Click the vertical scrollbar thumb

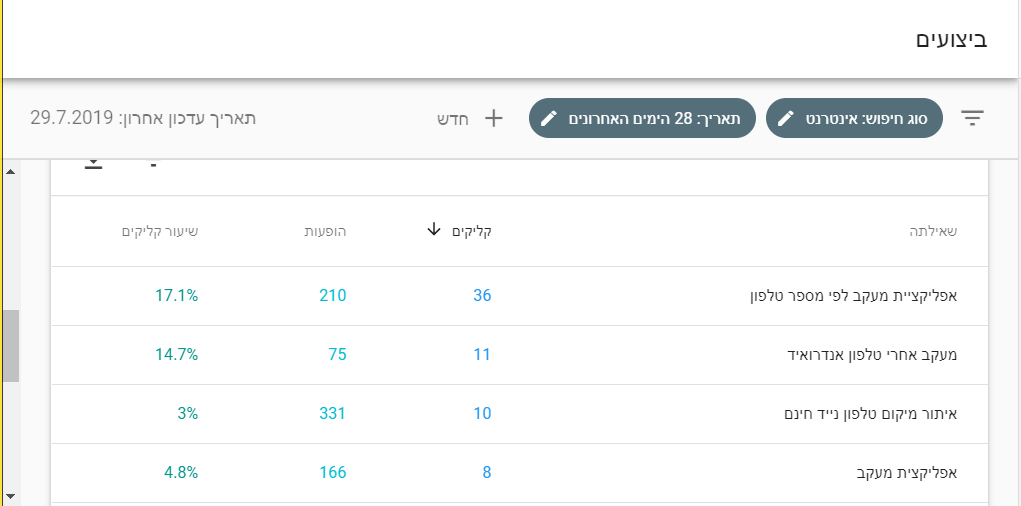(10, 346)
